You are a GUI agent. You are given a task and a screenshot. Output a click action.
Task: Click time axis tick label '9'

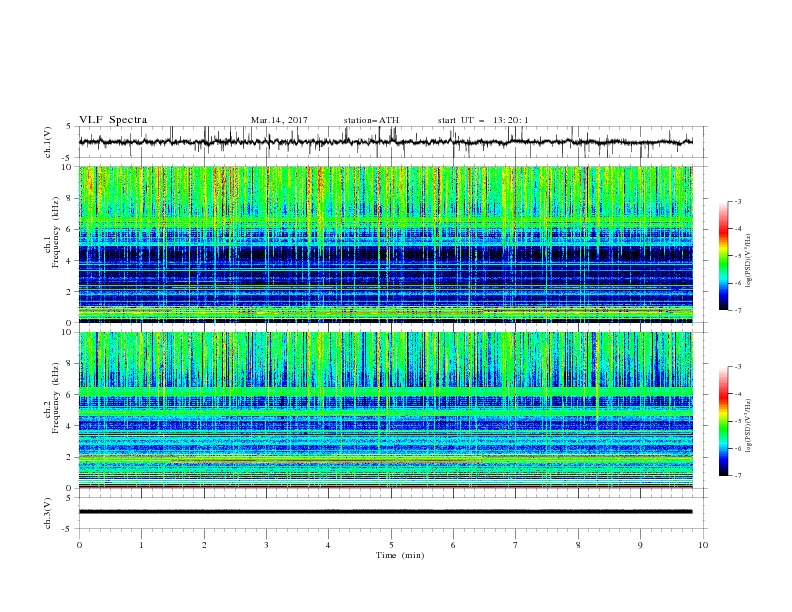[640, 545]
